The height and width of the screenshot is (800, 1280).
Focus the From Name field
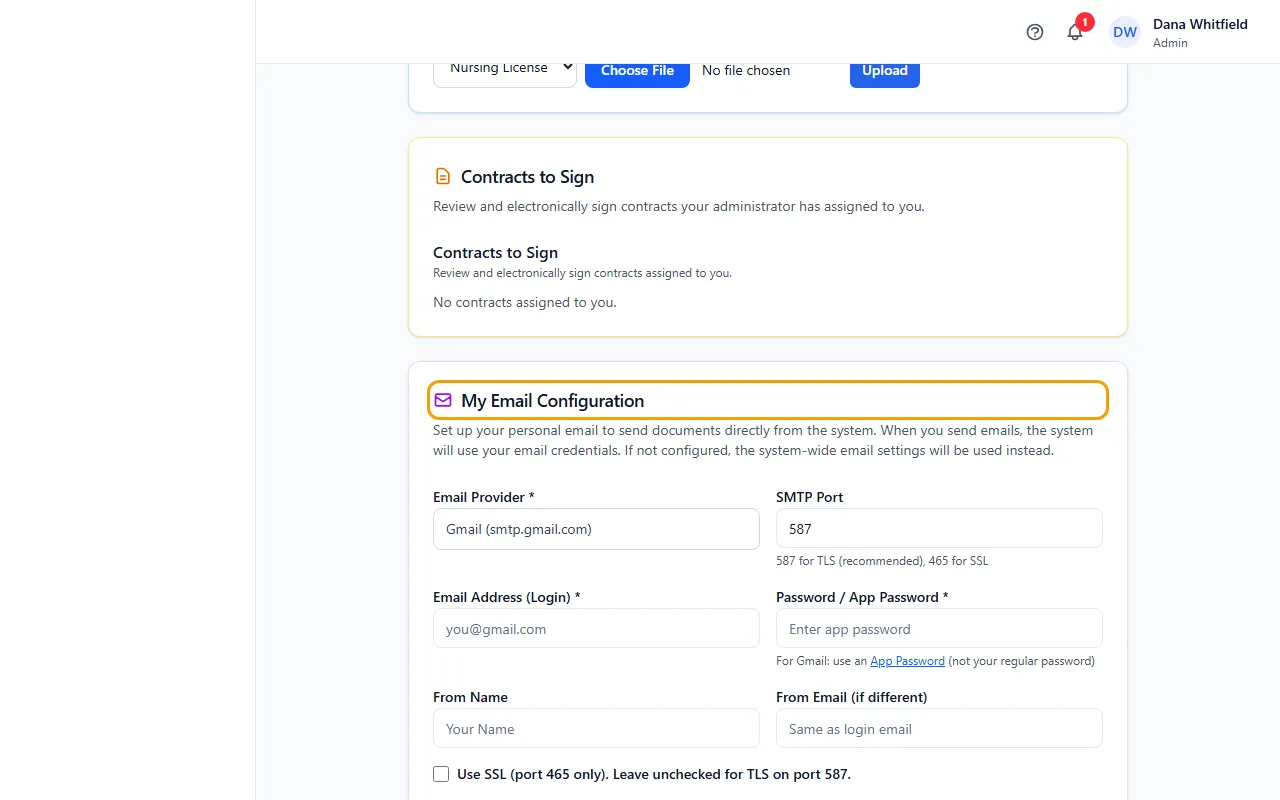[x=596, y=729]
